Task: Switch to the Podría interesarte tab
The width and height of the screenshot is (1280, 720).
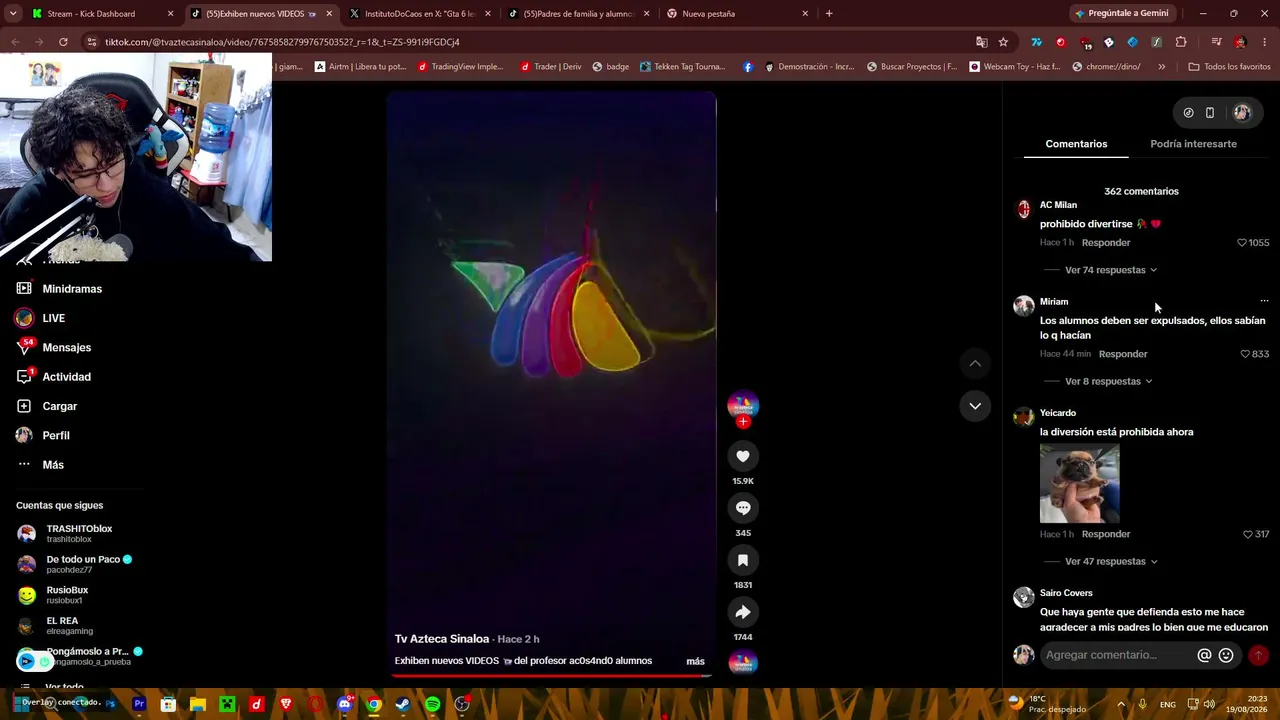Action: [x=1193, y=144]
